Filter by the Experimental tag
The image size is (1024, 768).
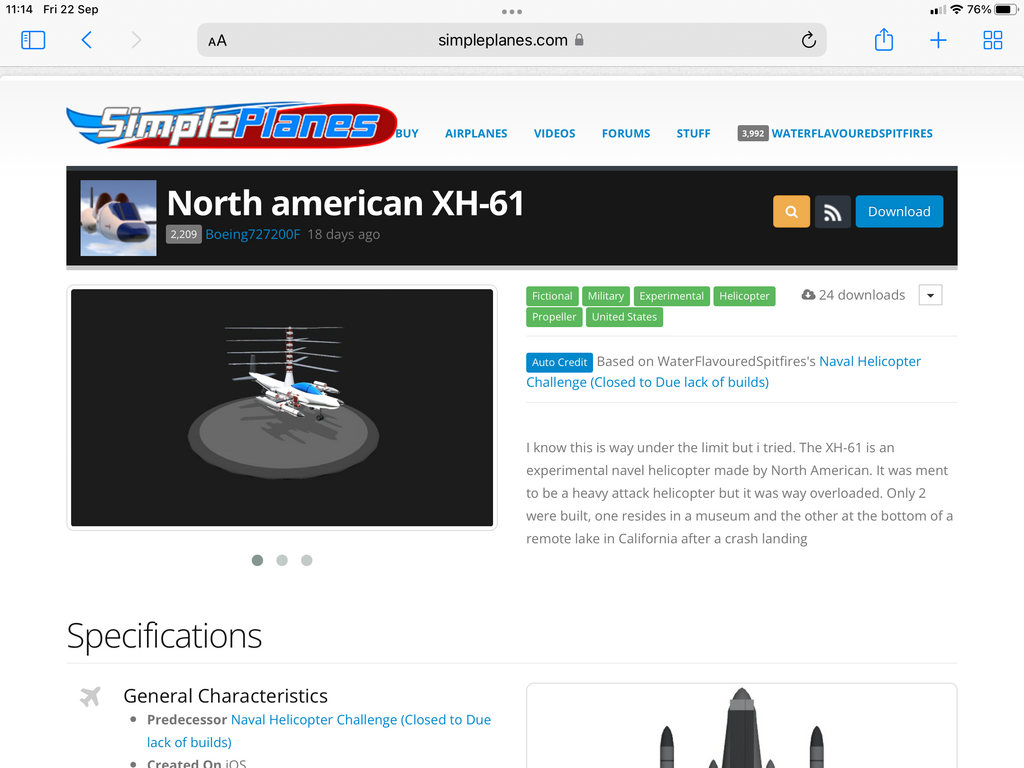click(x=671, y=296)
